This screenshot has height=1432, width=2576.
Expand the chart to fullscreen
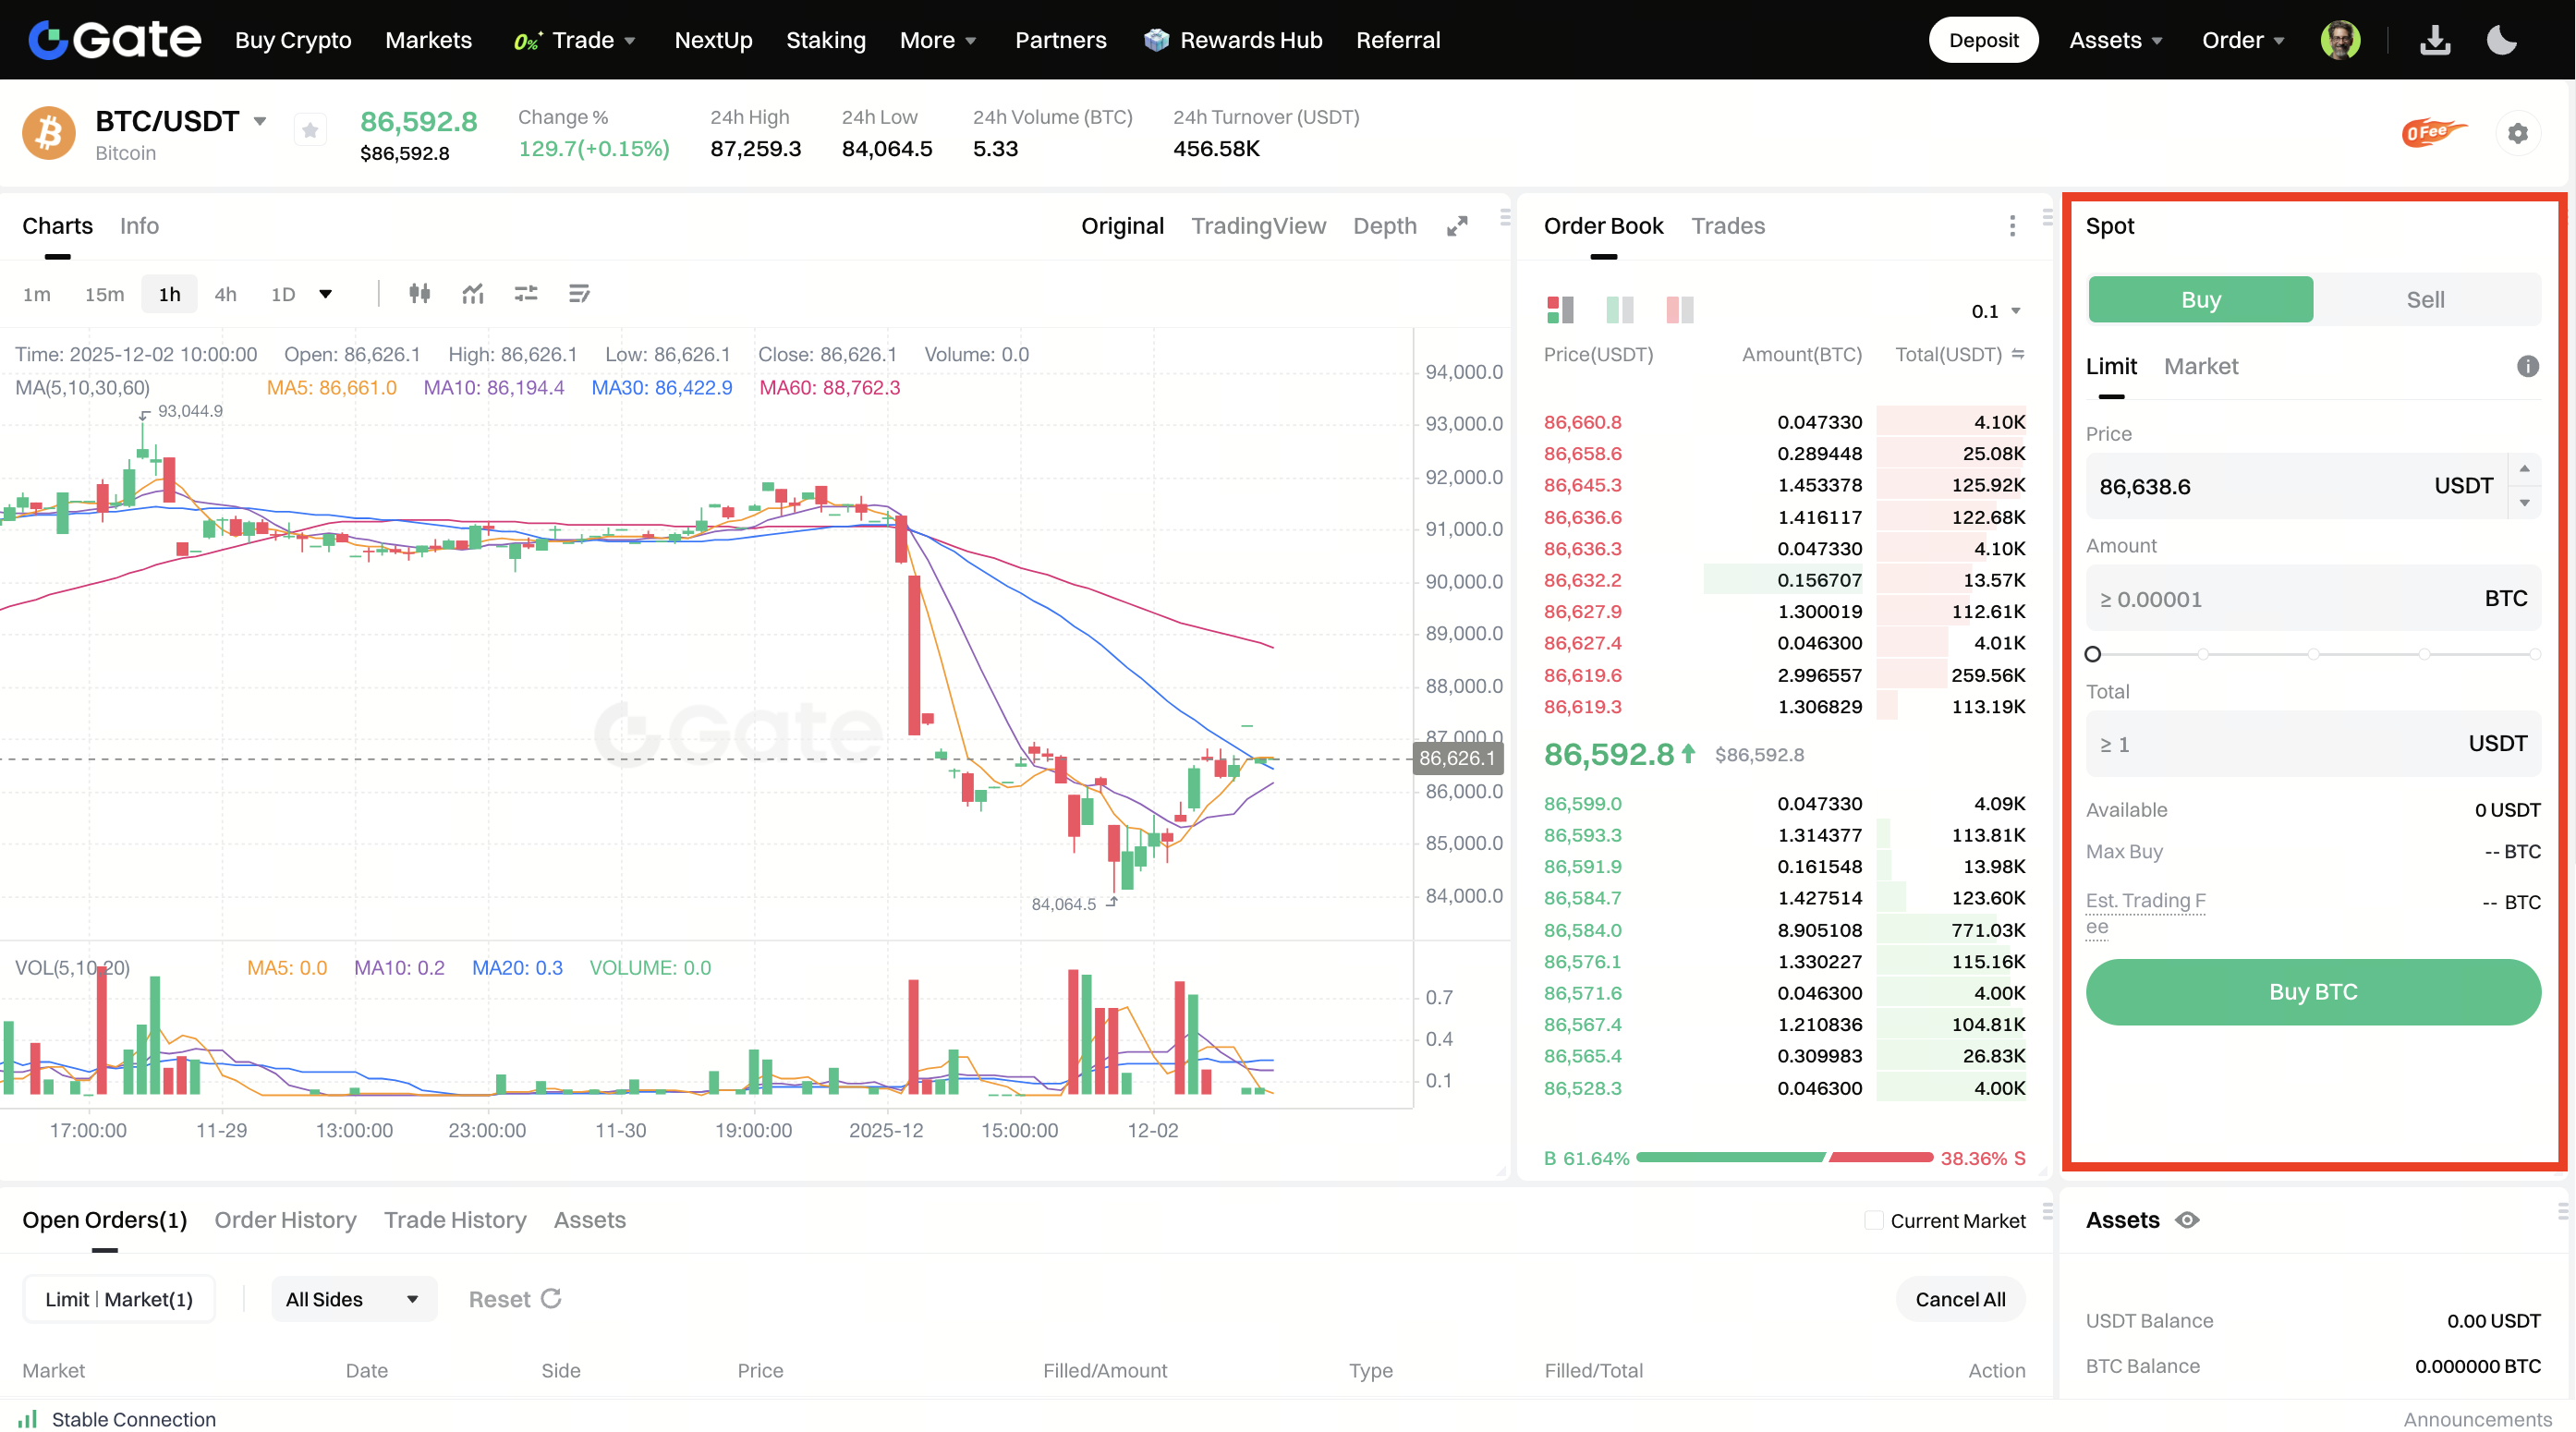point(1457,227)
